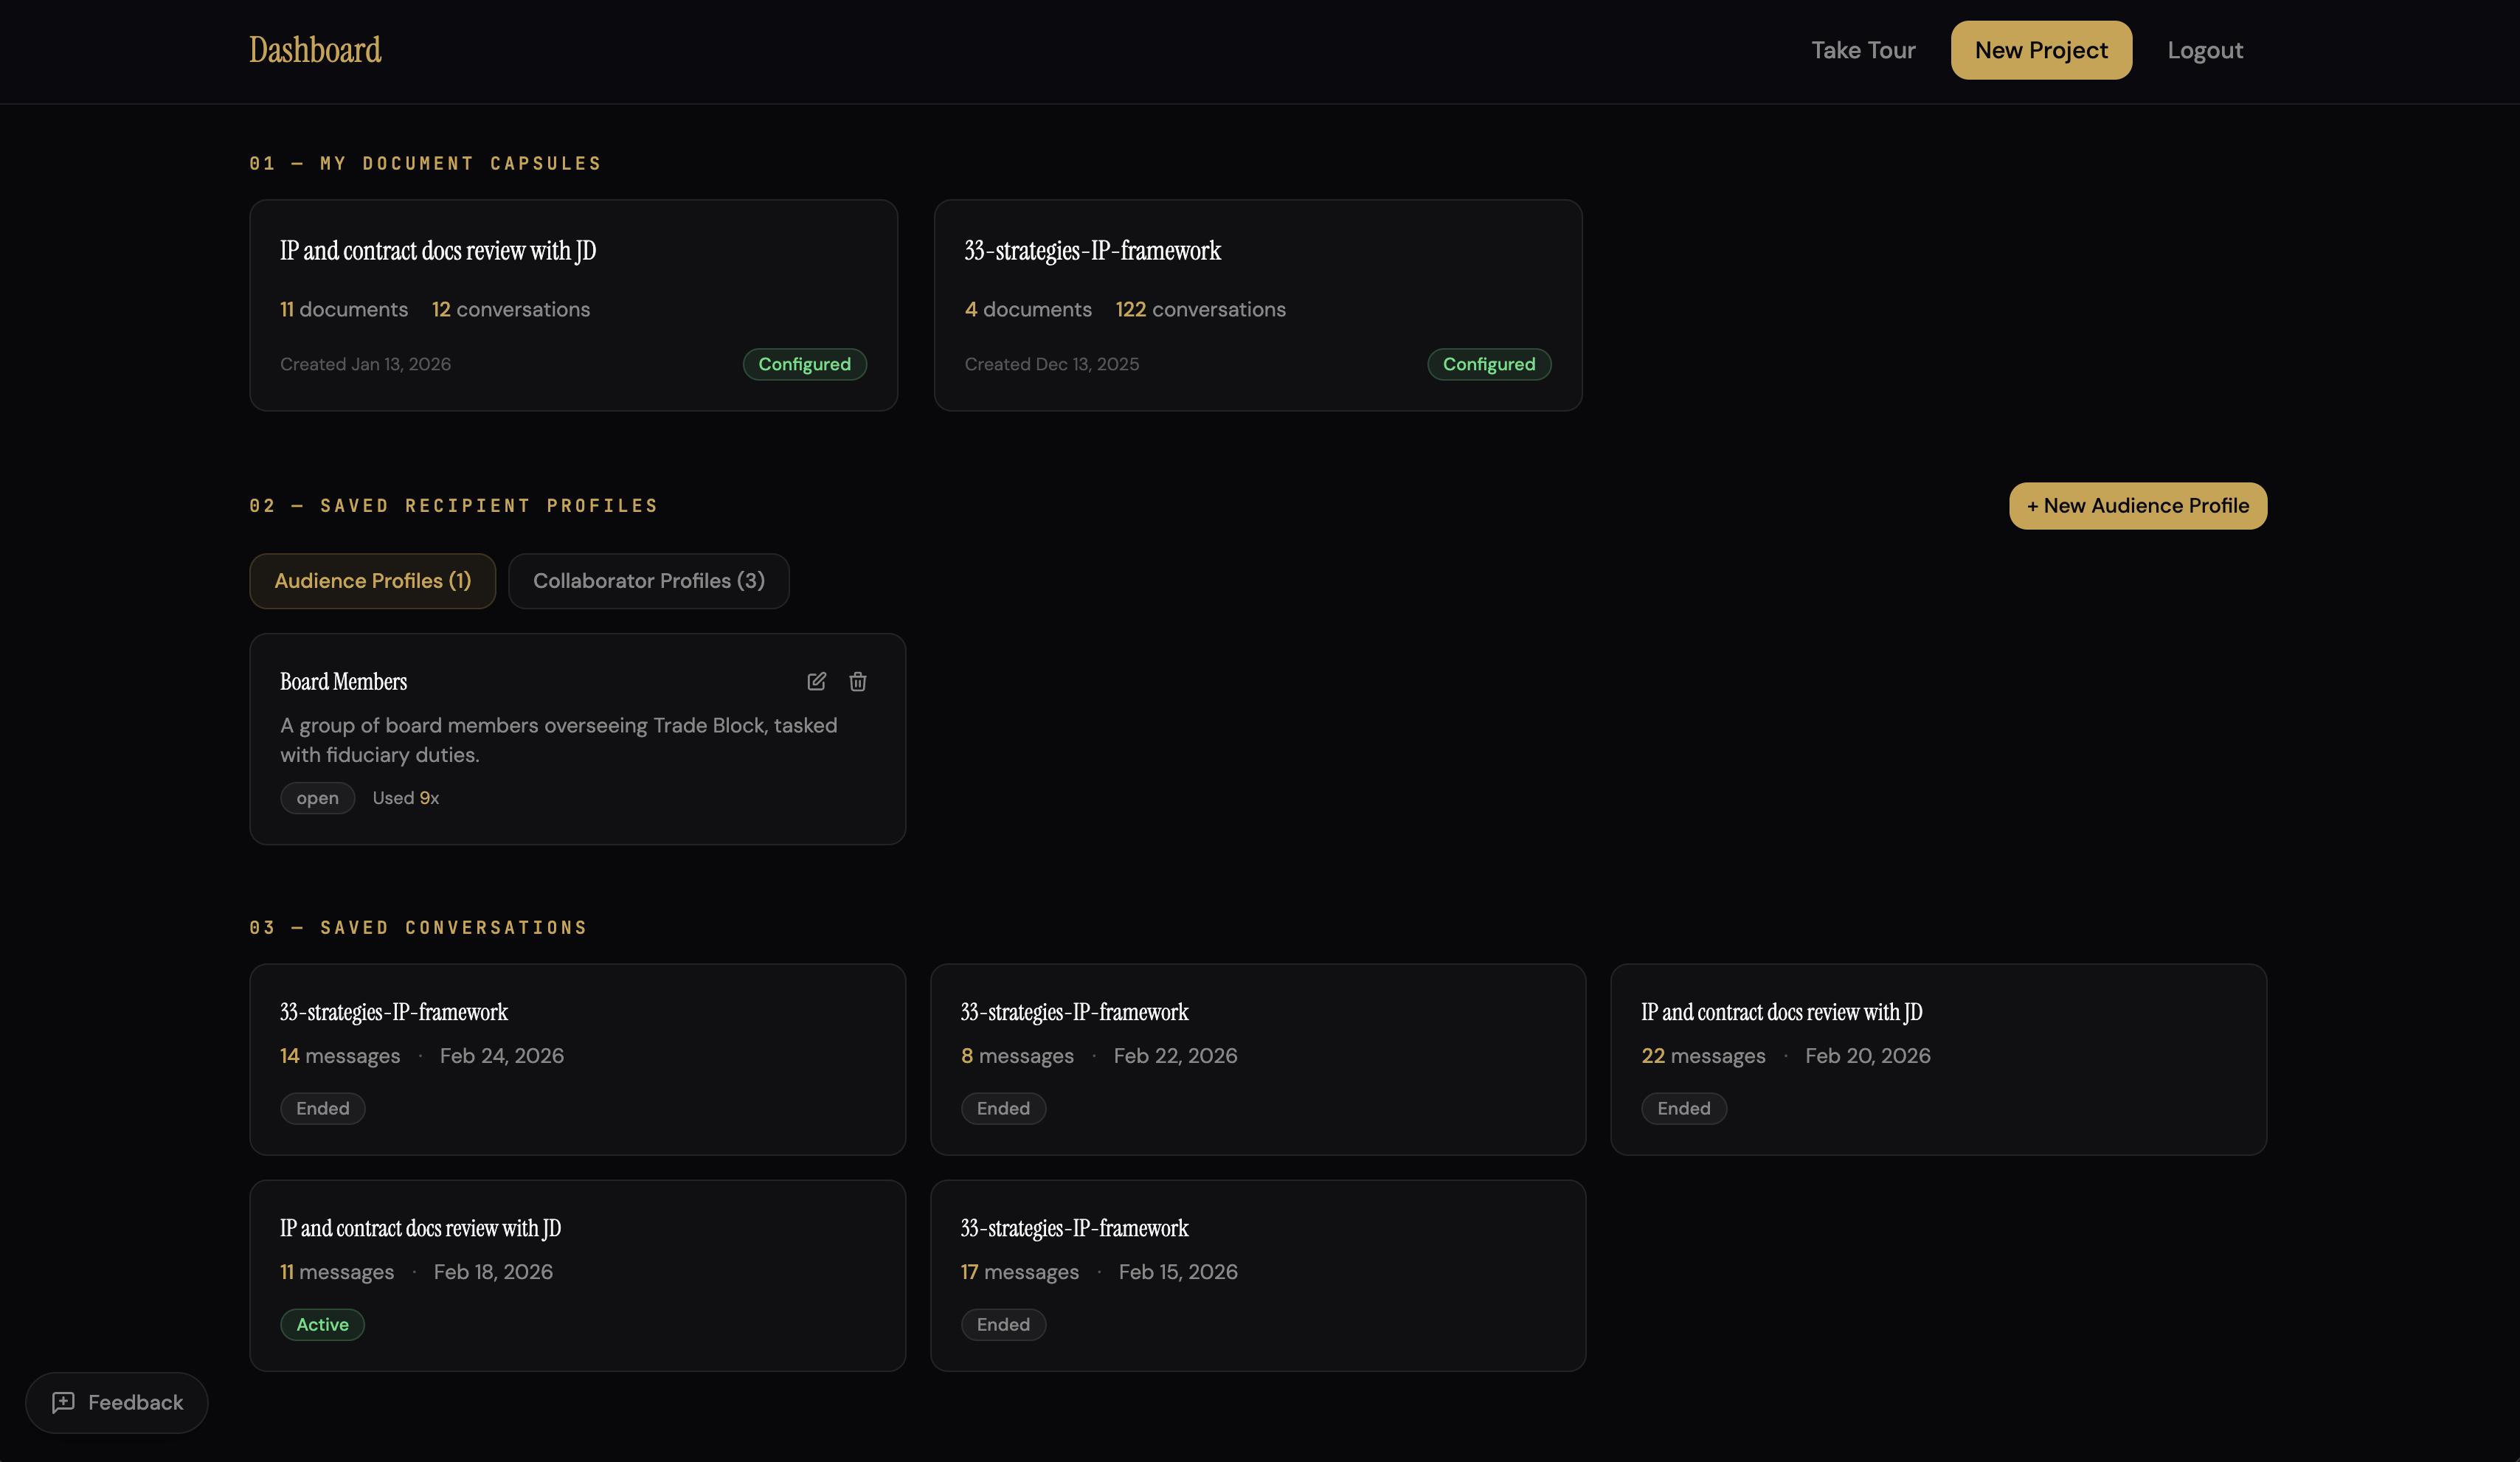The width and height of the screenshot is (2520, 1462).
Task: Click the Configured badge on Jan 13 capsule
Action: click(804, 364)
